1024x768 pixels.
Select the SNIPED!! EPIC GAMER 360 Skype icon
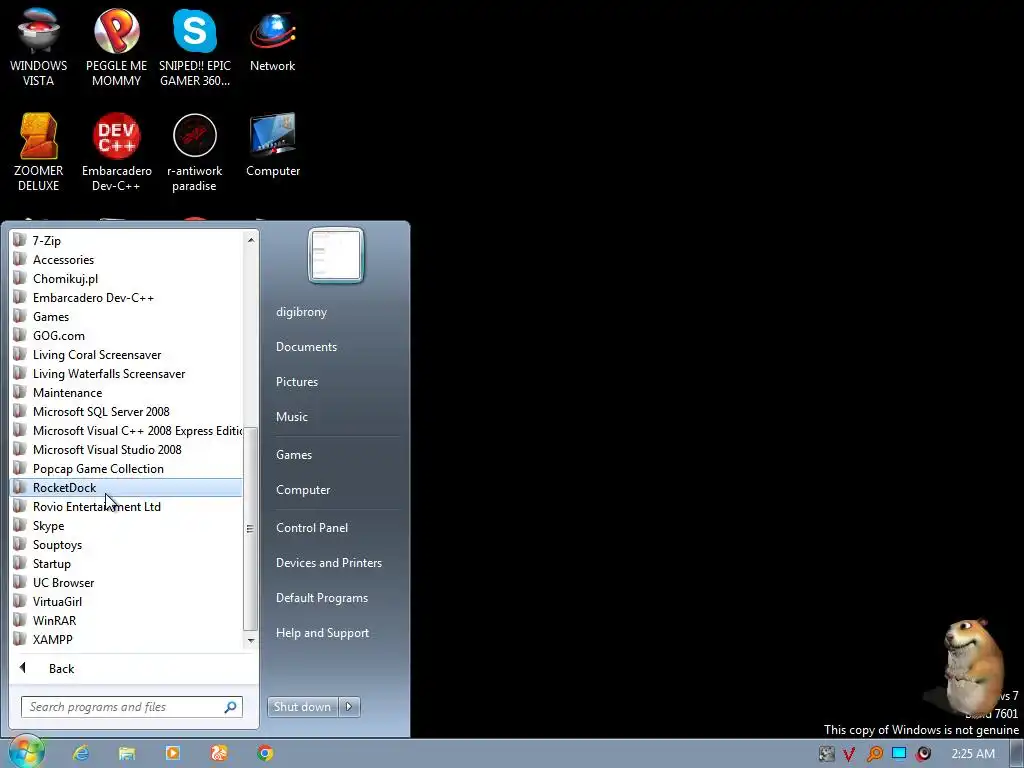coord(195,47)
